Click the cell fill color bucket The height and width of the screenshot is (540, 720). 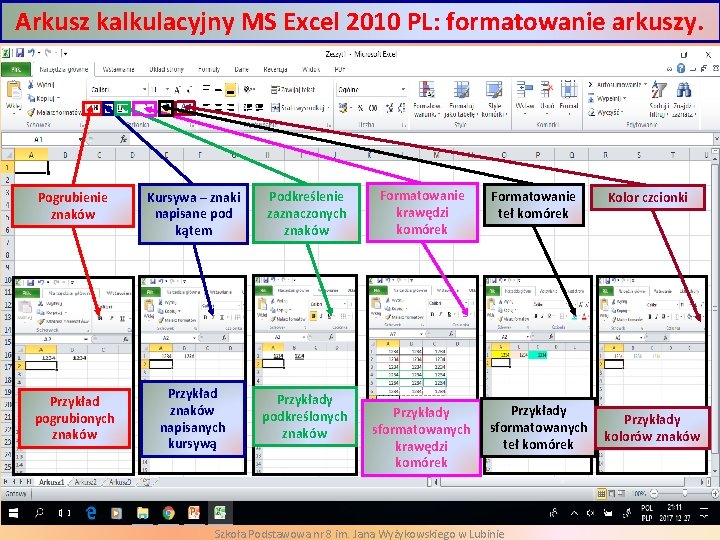(166, 108)
